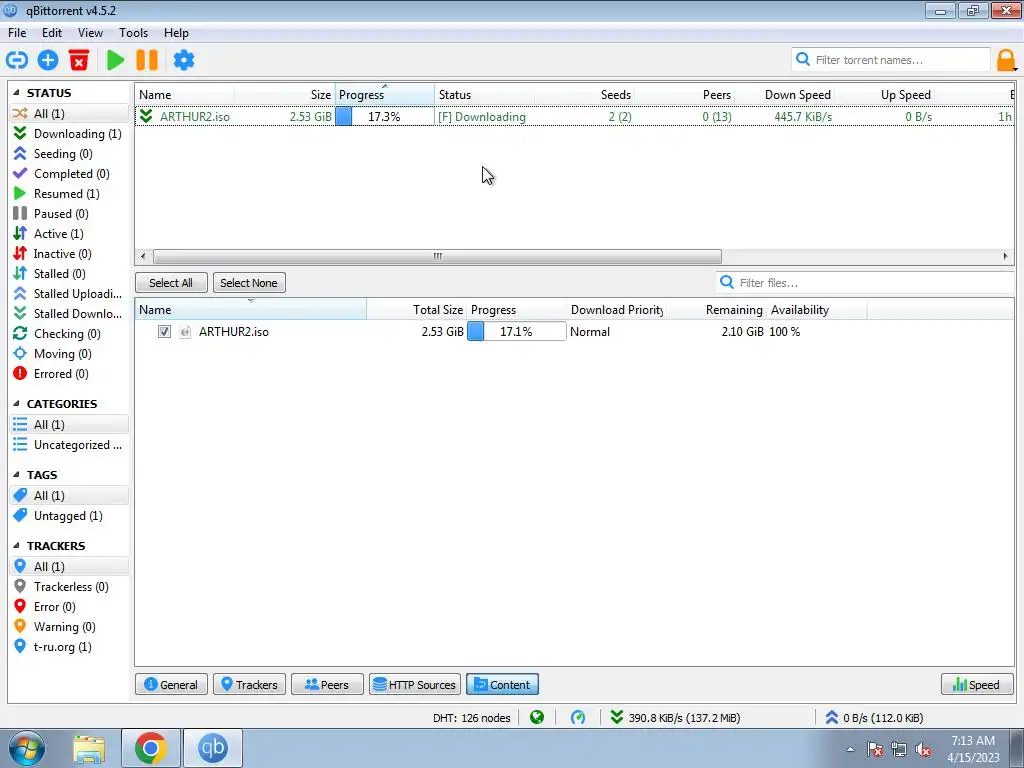The image size is (1024, 768).
Task: Switch to the General tab
Action: coord(171,684)
